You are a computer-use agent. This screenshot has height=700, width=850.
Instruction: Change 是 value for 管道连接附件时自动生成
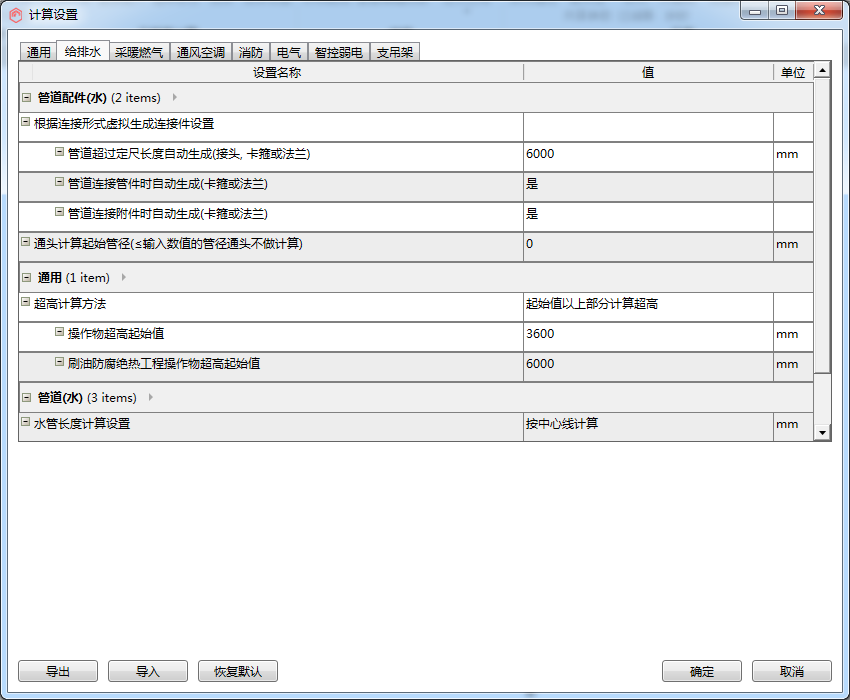tap(648, 217)
